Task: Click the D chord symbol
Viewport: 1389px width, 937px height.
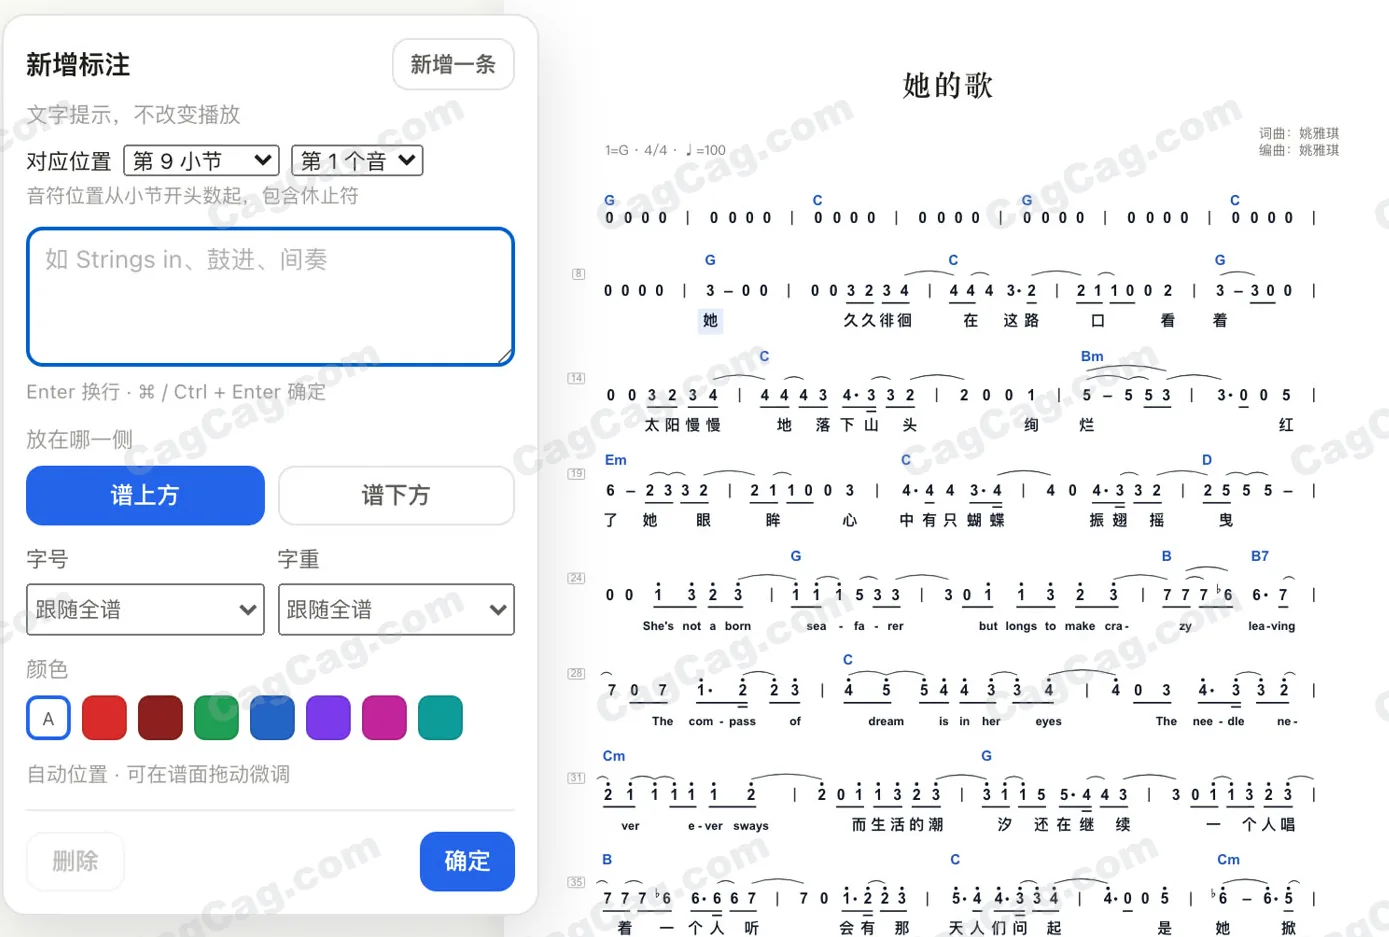Action: click(1207, 460)
